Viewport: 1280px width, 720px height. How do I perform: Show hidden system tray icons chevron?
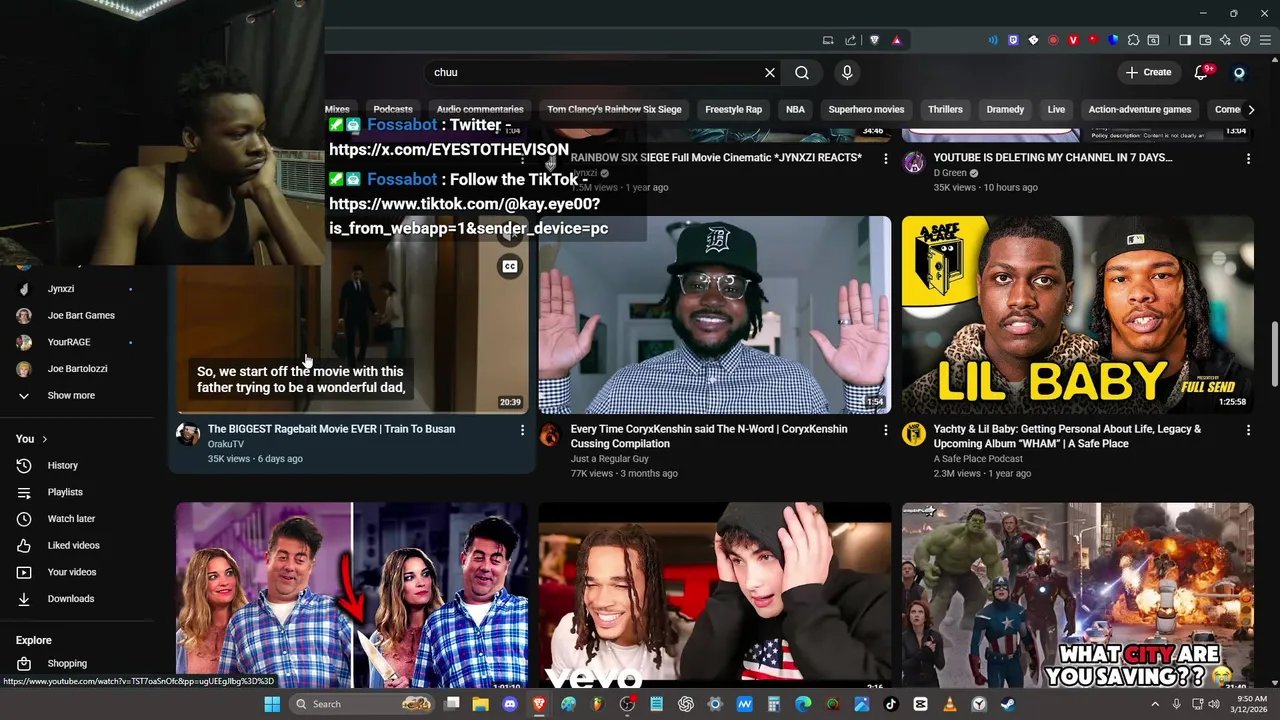pos(1154,704)
